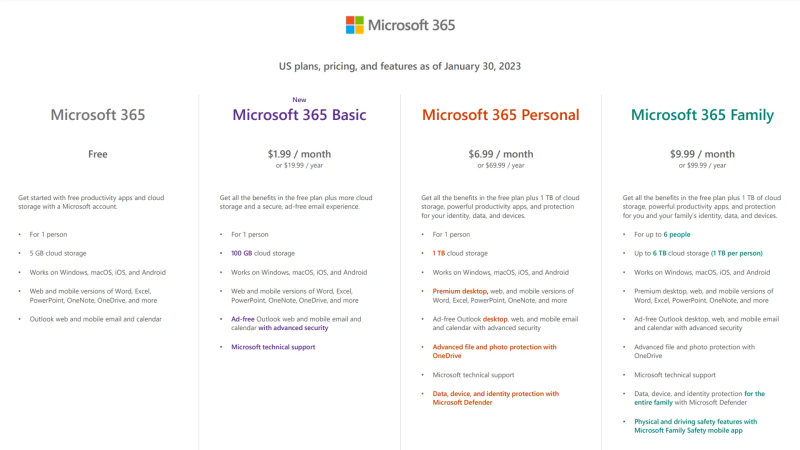Select the free Microsoft 365 plan heading

[x=98, y=115]
